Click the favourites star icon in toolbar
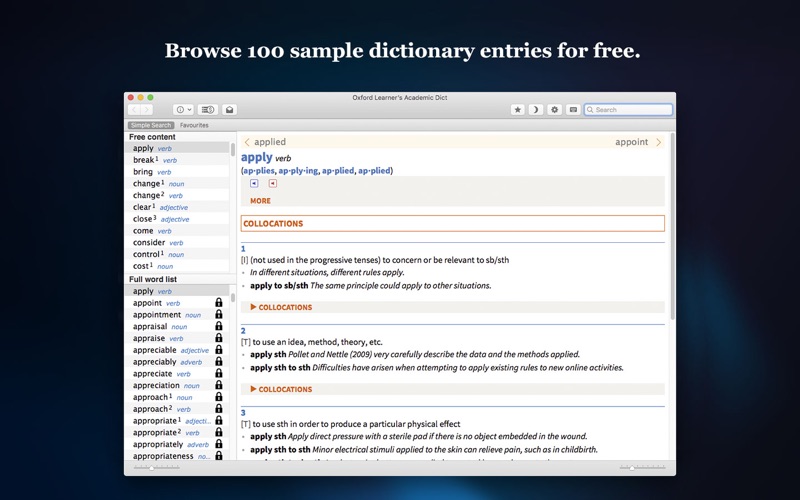This screenshot has height=500, width=800. [517, 110]
